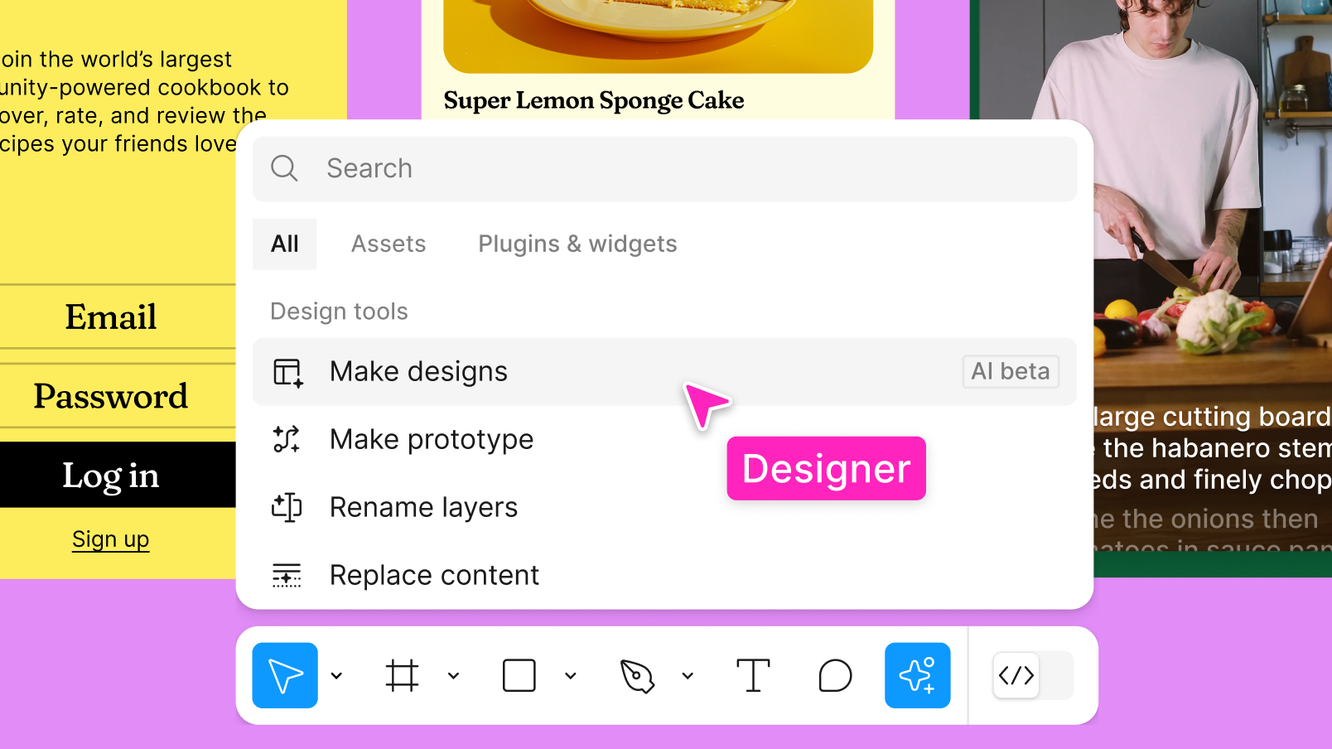Switch to the All tab

click(x=285, y=244)
